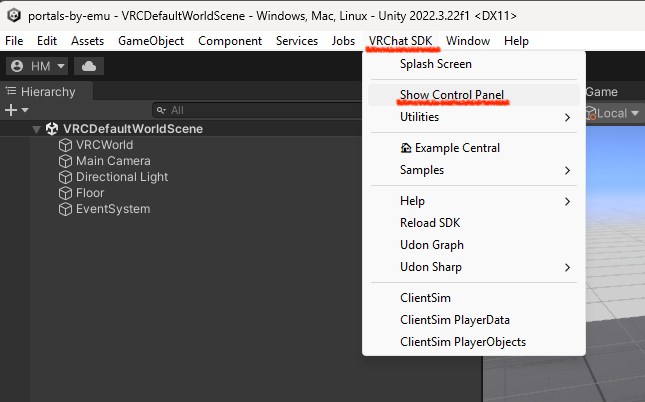Select the EventSystem object icon
Image resolution: width=645 pixels, height=402 pixels.
tap(66, 209)
